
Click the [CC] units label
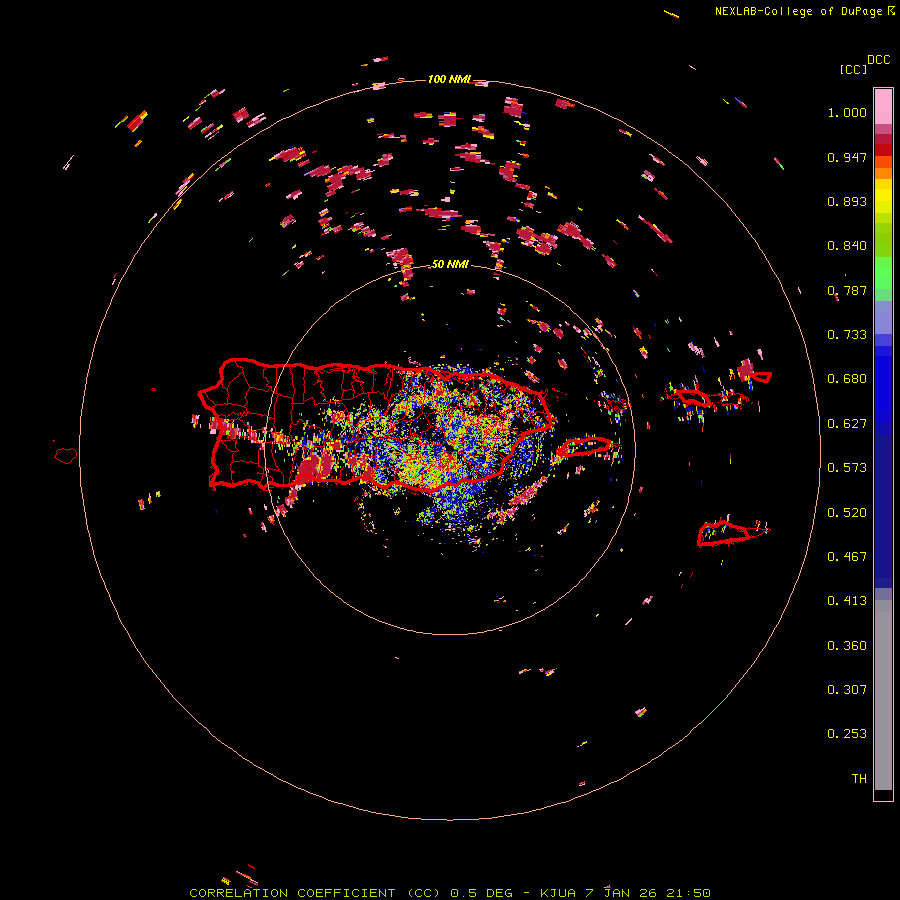pos(854,69)
